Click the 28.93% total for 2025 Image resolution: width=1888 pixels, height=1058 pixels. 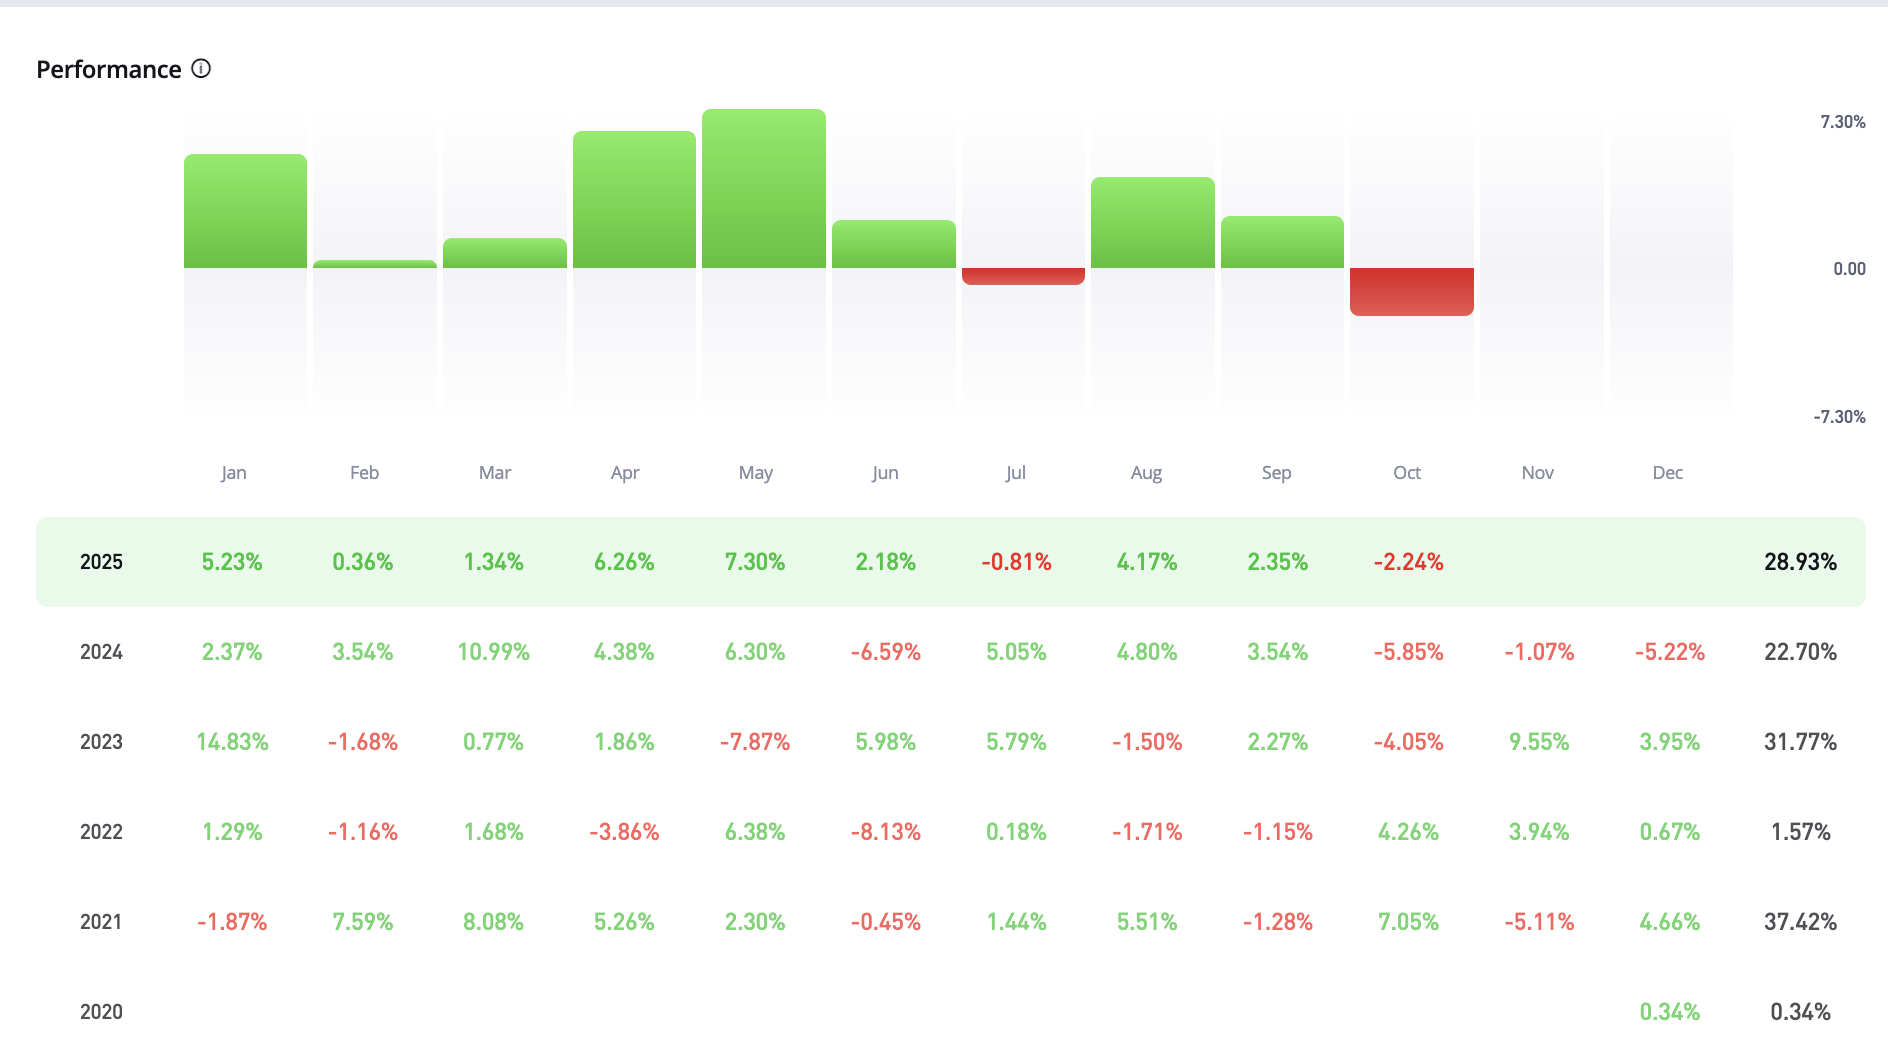tap(1800, 562)
